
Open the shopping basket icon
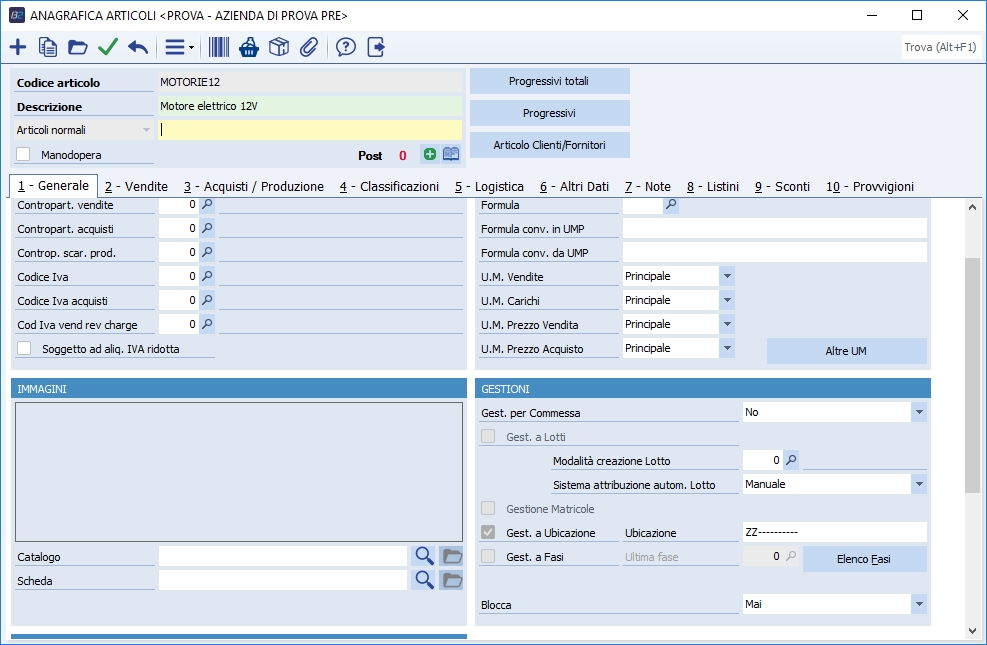(x=249, y=47)
